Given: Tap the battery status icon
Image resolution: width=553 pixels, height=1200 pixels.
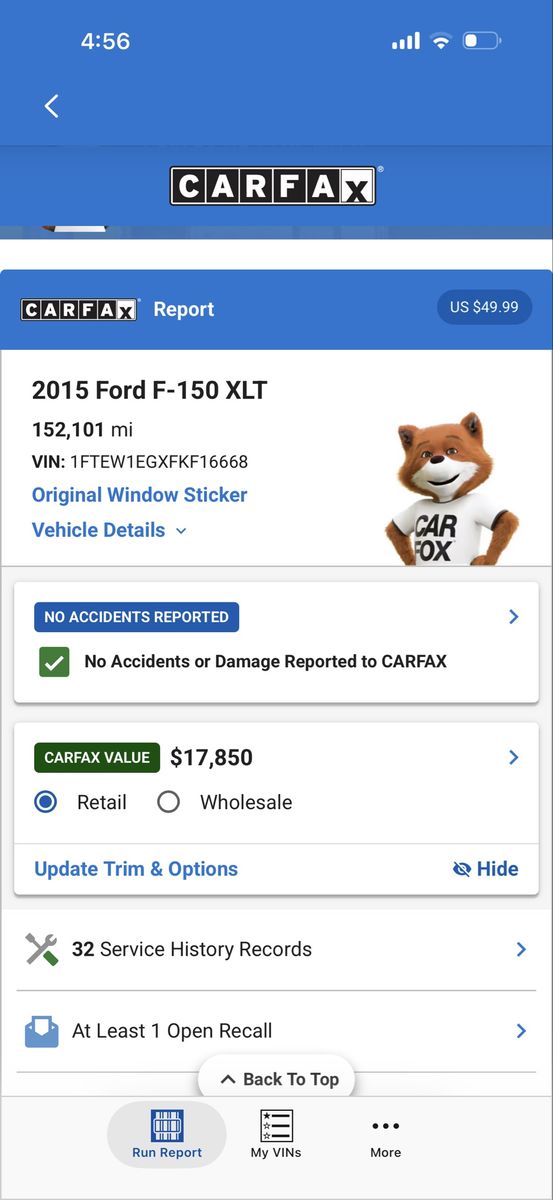Looking at the screenshot, I should coord(481,41).
